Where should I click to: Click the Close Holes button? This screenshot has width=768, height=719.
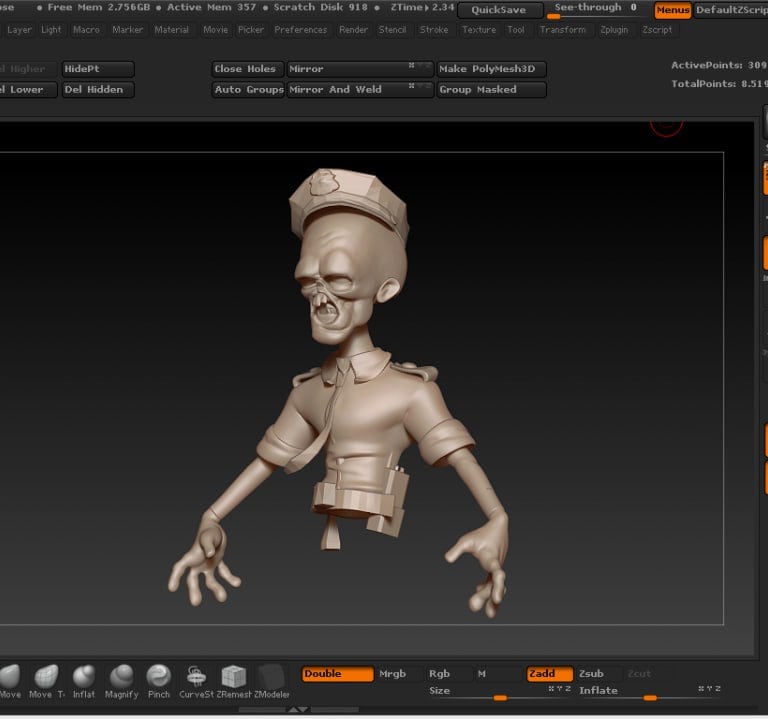(246, 69)
